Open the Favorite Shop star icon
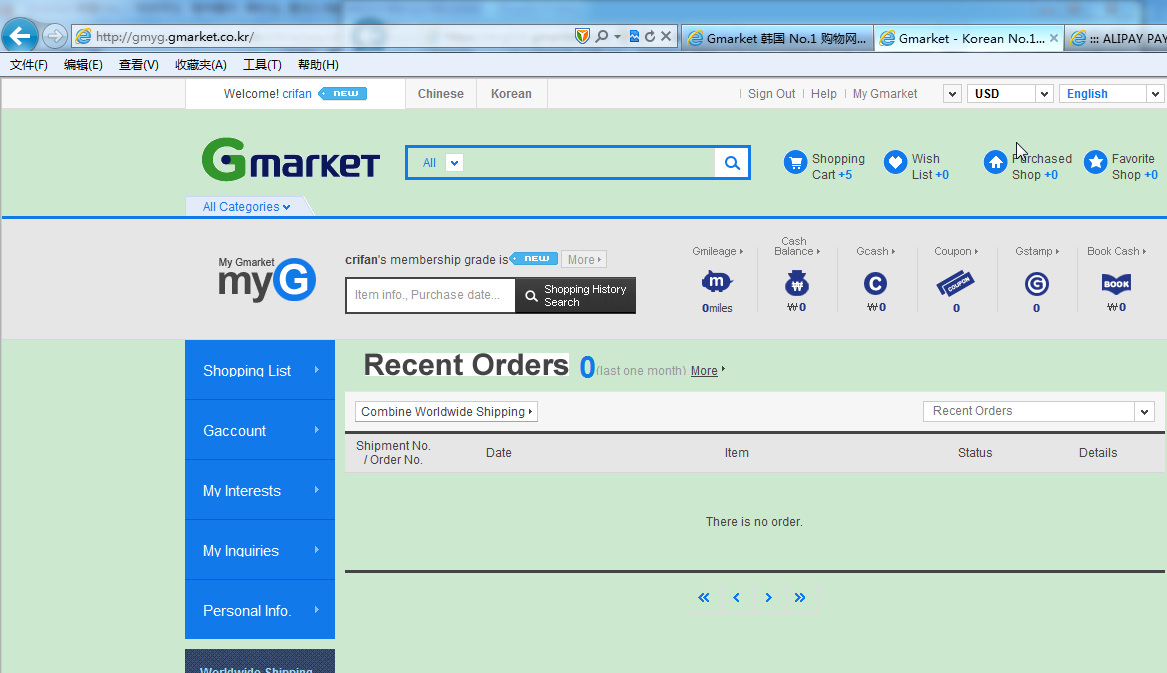The height and width of the screenshot is (673, 1167). tap(1096, 162)
